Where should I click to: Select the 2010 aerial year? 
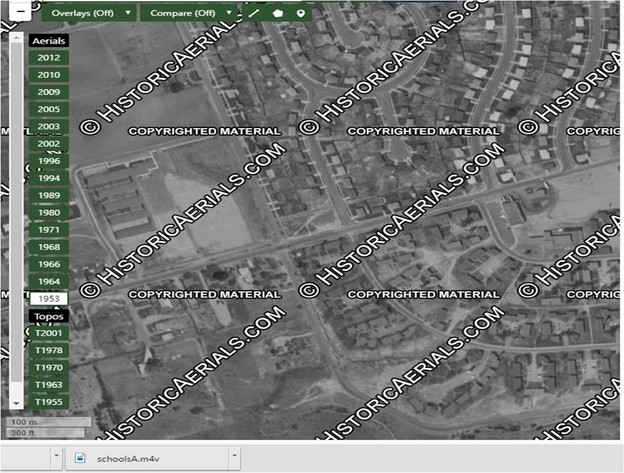pyautogui.click(x=49, y=75)
